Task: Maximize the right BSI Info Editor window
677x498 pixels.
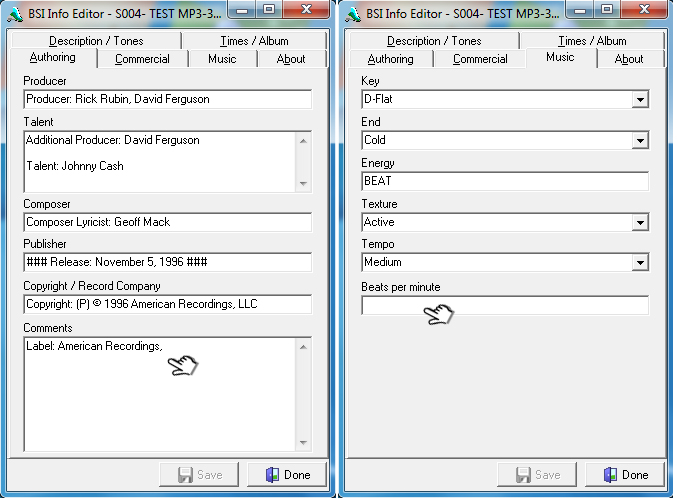Action: (x=607, y=10)
